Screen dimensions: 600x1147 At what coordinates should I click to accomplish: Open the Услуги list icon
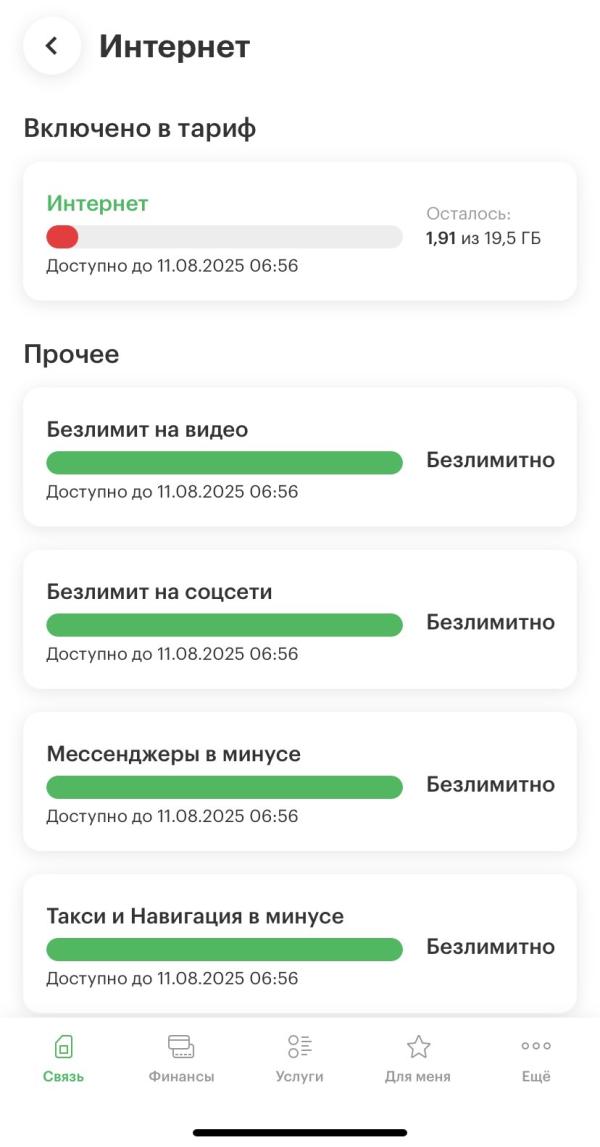coord(299,1046)
